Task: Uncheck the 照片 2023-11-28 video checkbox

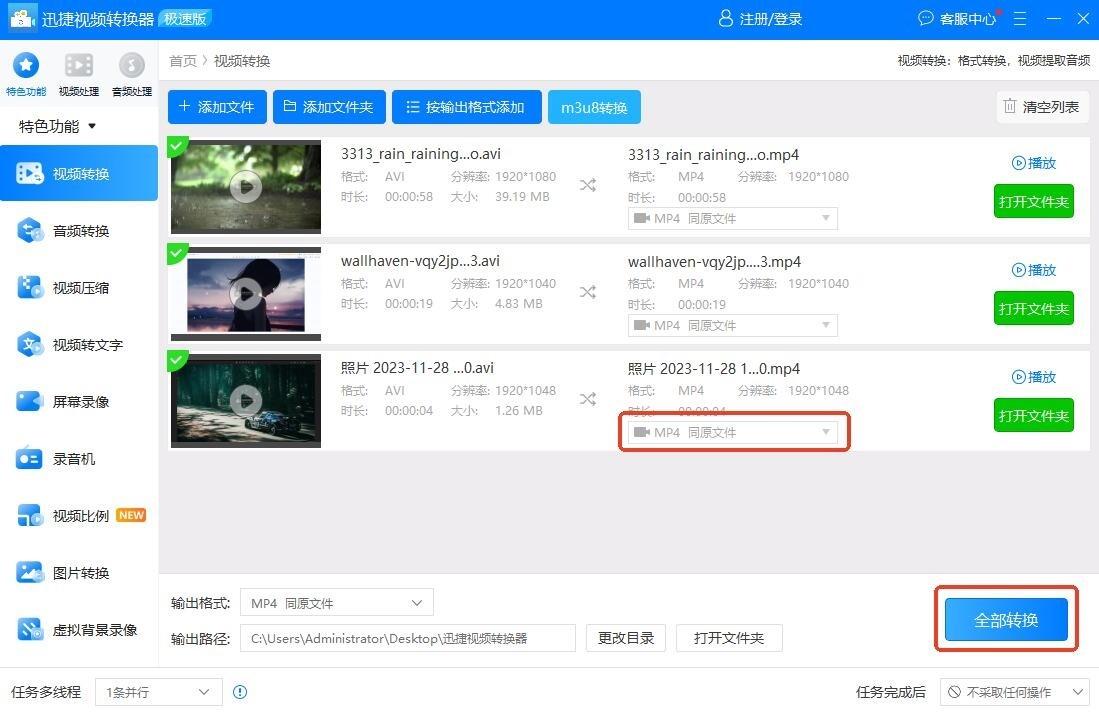Action: [178, 360]
